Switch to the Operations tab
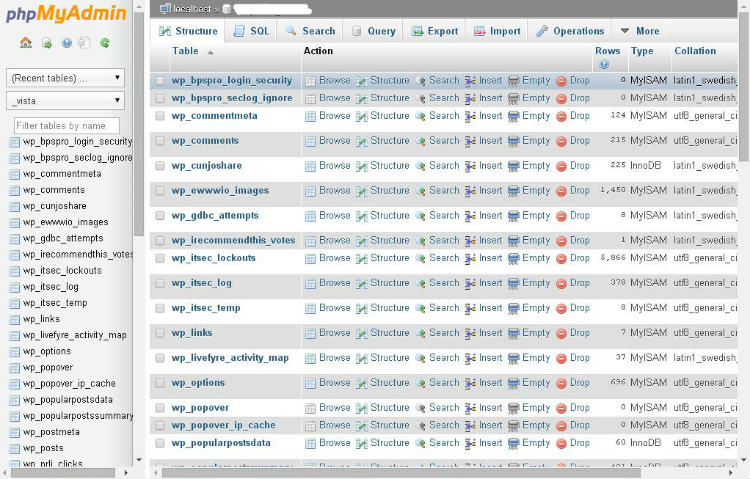Image resolution: width=750 pixels, height=479 pixels. [x=570, y=31]
